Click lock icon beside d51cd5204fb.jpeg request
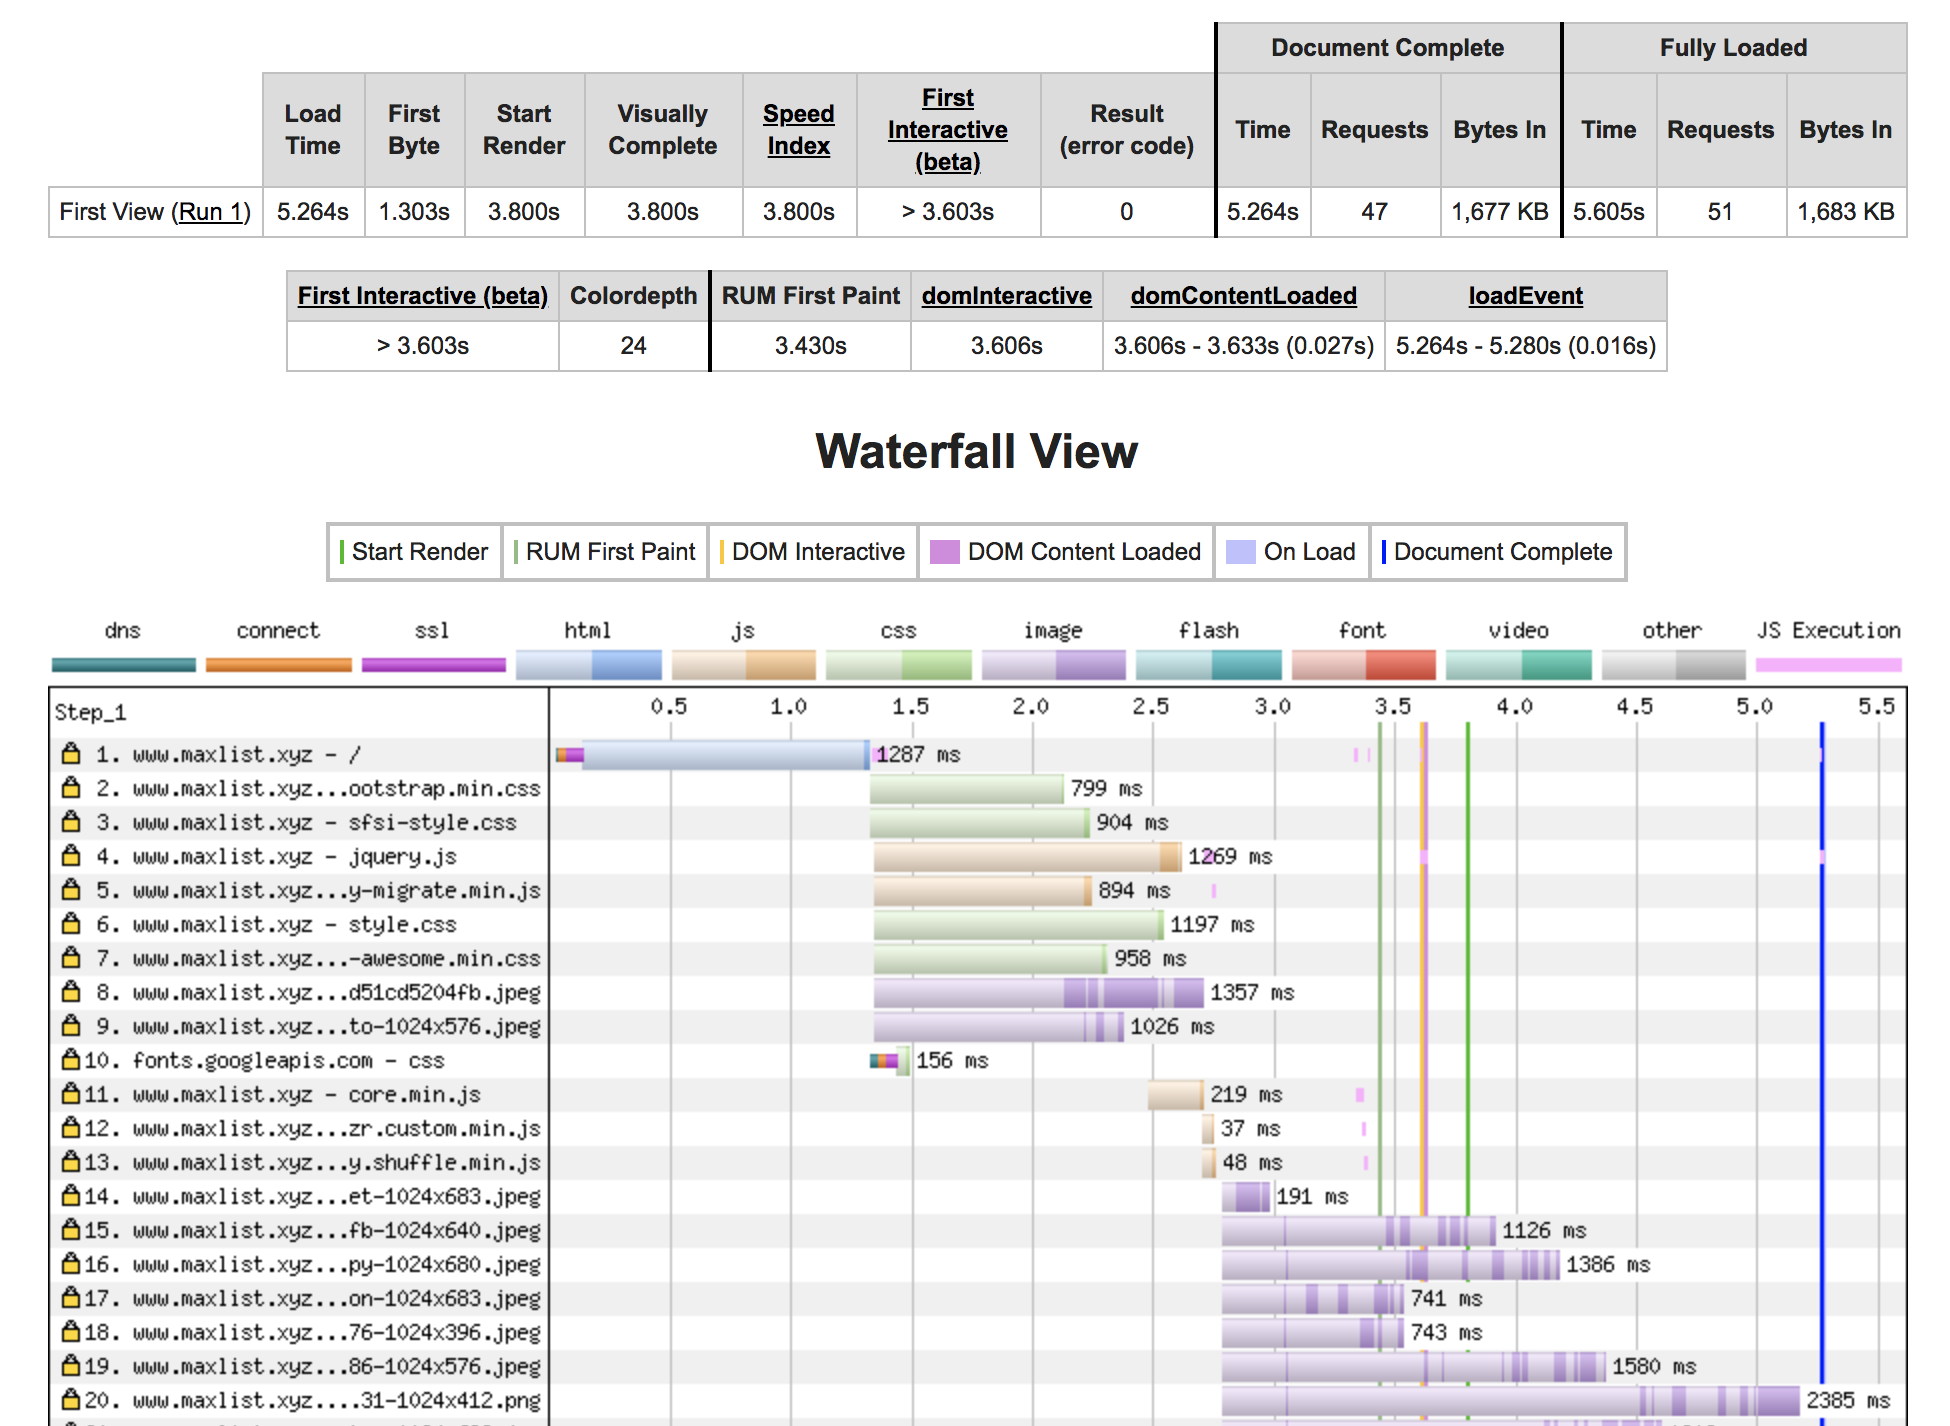1950x1426 pixels. coord(71,991)
